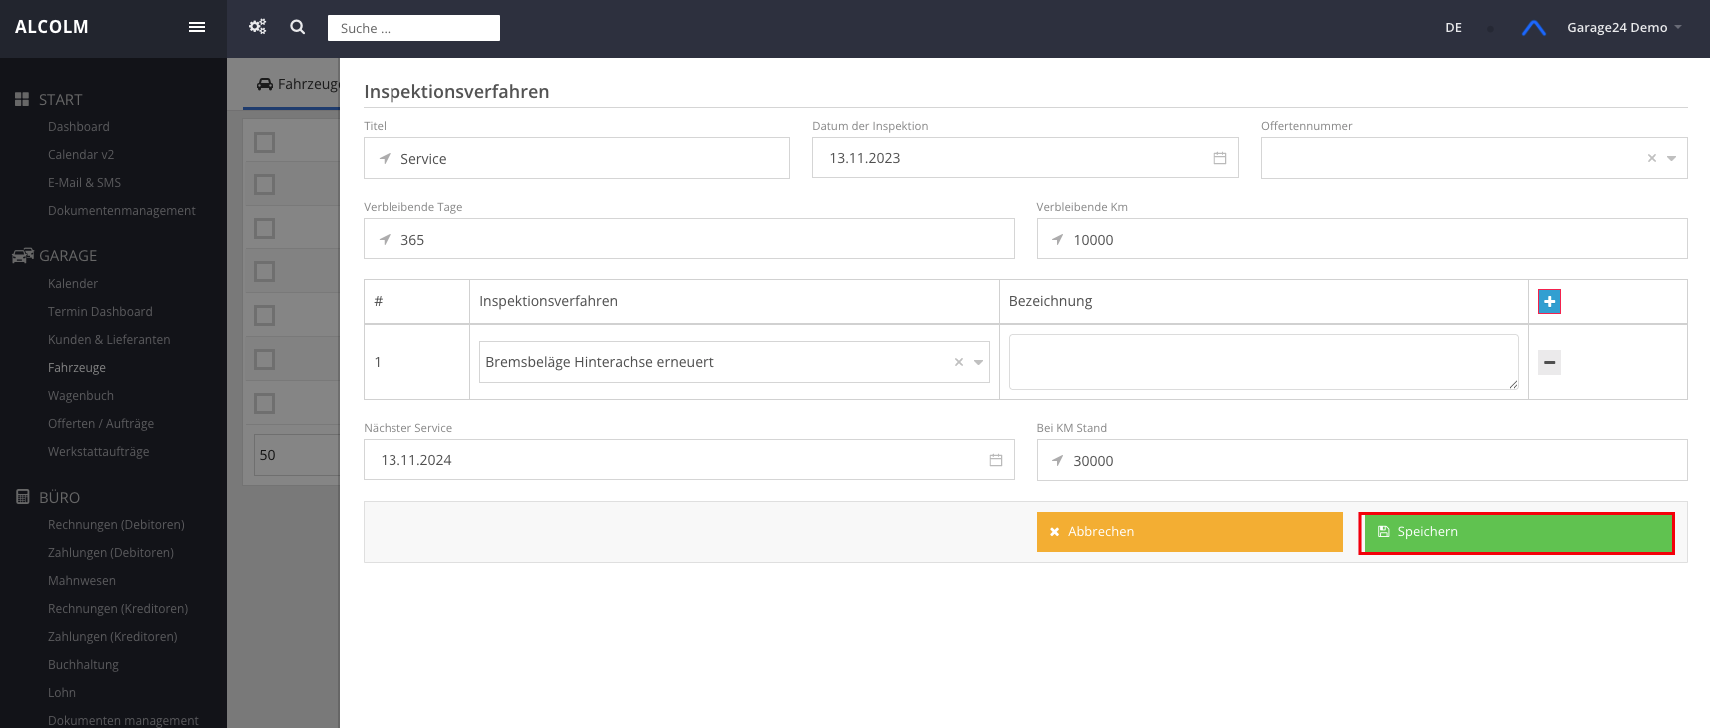
Task: Open calendar icon in Nächster Service field
Action: pos(995,460)
